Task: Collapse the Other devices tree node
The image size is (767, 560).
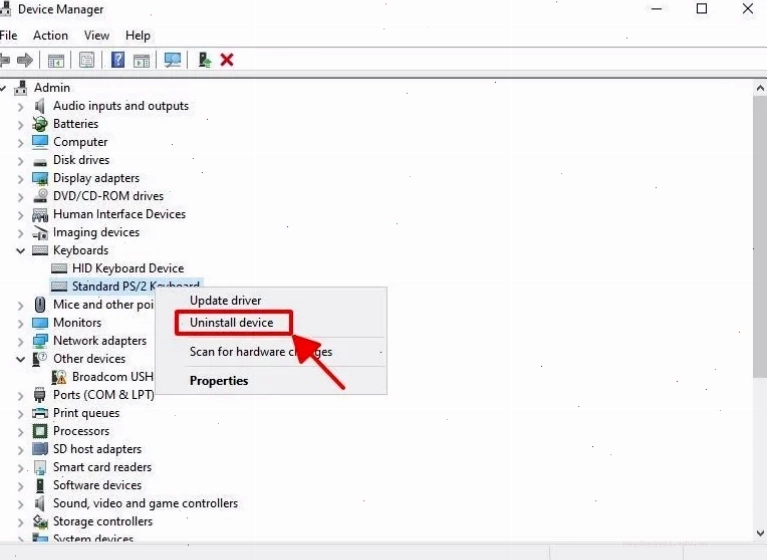Action: click(20, 359)
